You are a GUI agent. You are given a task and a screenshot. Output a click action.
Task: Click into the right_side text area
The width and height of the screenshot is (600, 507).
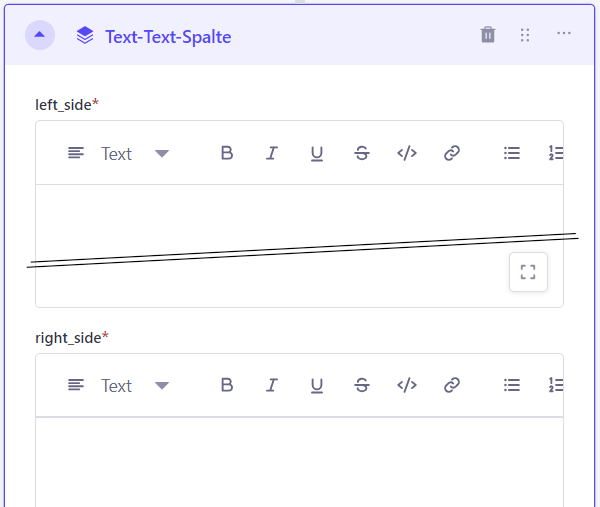(x=299, y=462)
